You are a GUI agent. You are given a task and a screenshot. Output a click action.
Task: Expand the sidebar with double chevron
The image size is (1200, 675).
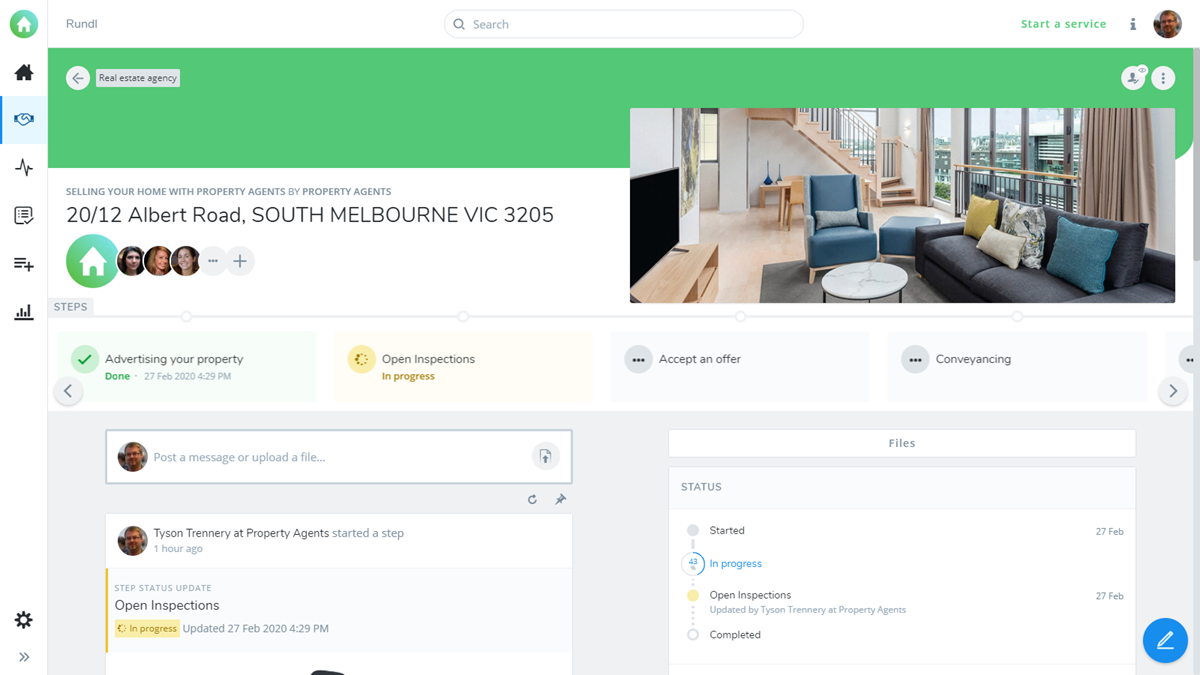pos(24,657)
